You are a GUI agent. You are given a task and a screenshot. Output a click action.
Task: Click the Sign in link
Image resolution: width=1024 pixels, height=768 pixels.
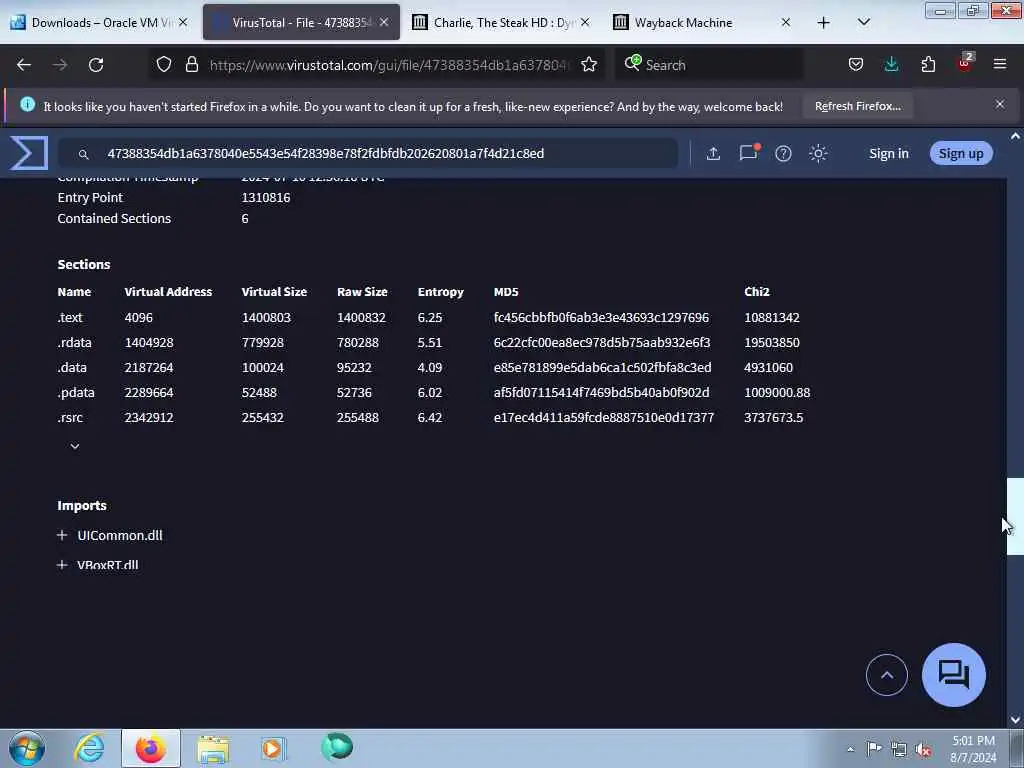pos(888,153)
